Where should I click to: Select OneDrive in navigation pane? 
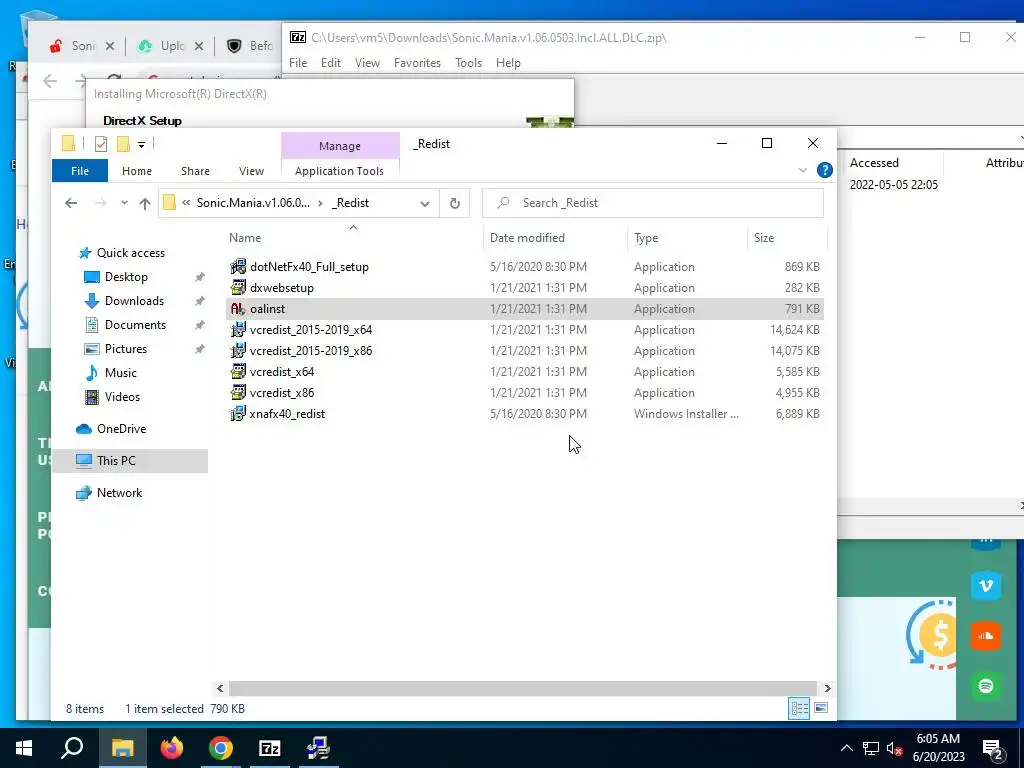(121, 429)
